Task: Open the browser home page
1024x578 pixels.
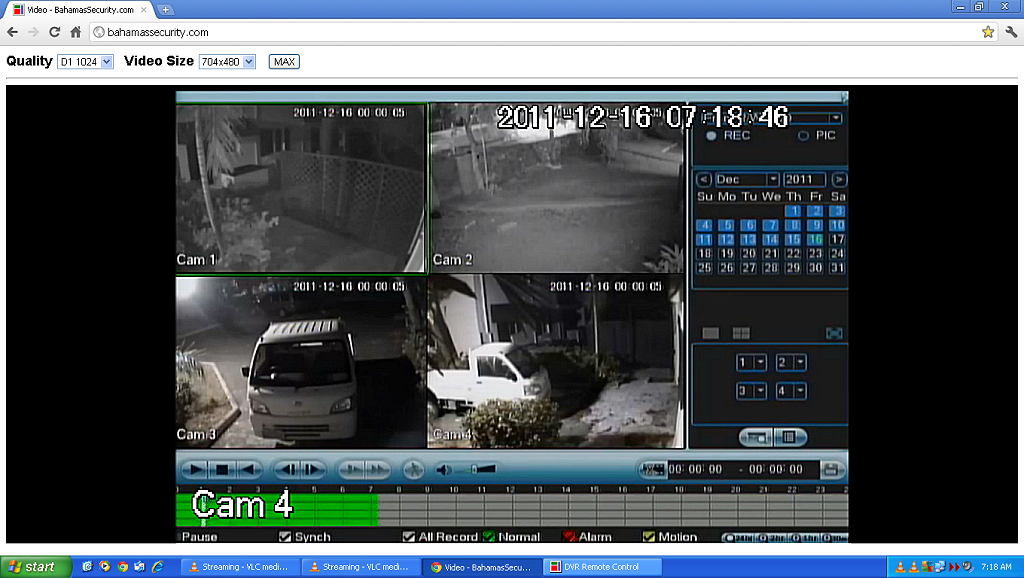Action: [76, 32]
